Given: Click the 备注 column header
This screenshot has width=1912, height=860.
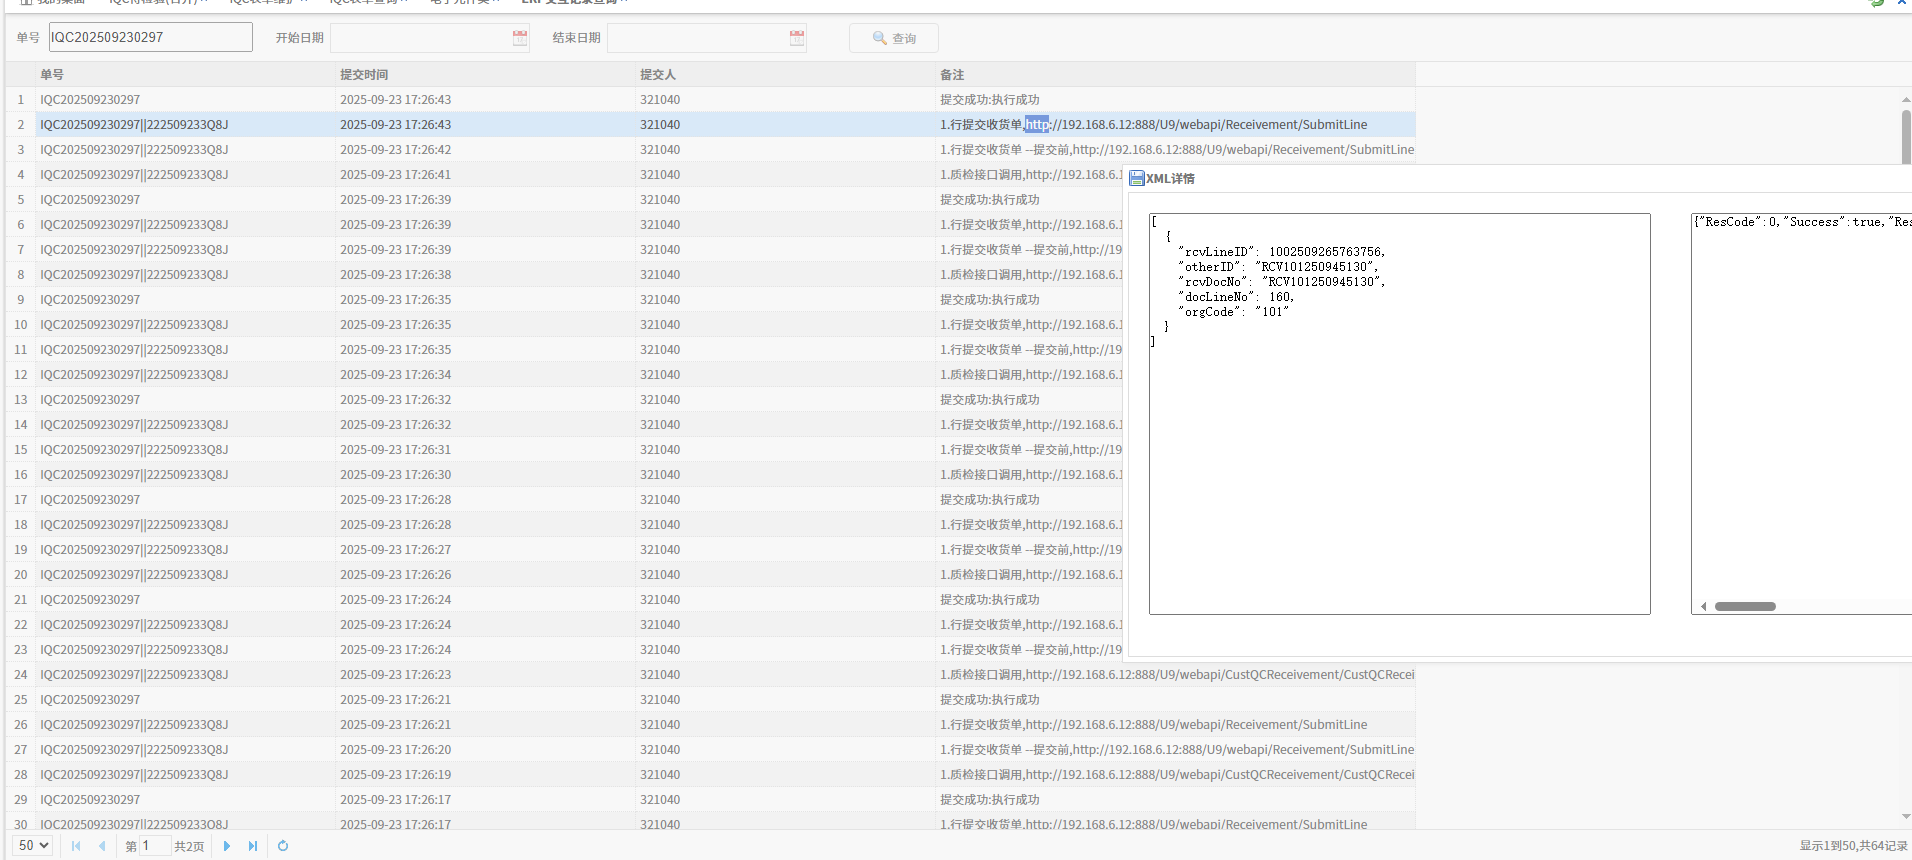Looking at the screenshot, I should pos(952,75).
